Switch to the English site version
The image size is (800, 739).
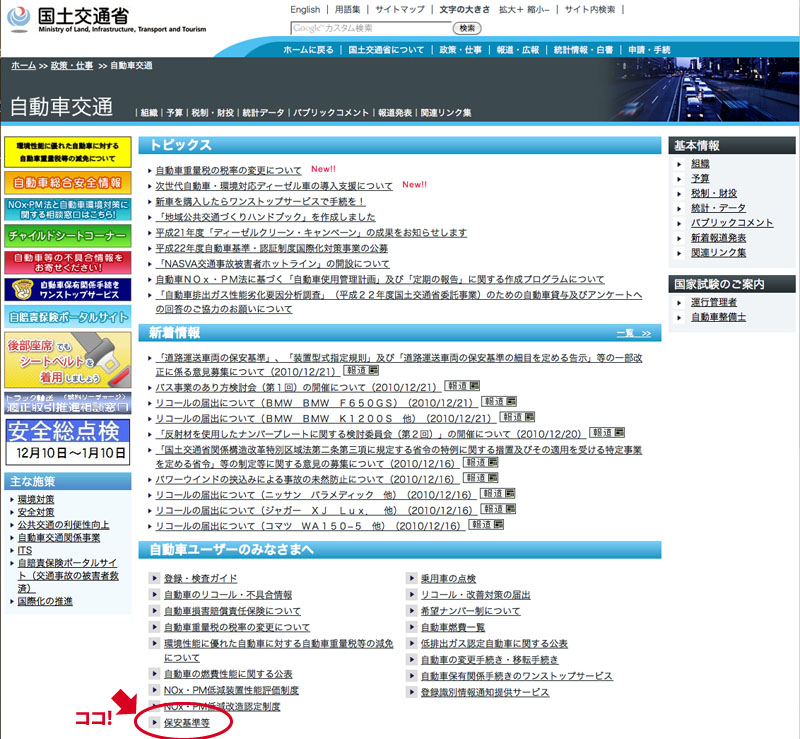tap(305, 10)
